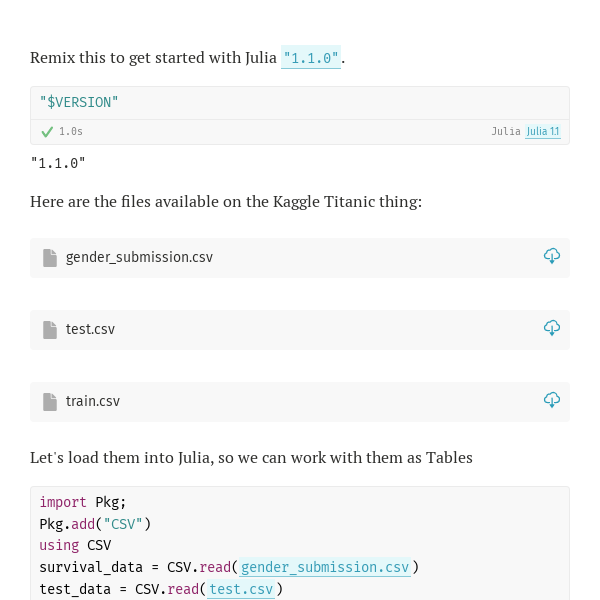
Task: Click the train.csv document icon
Action: coord(50,402)
